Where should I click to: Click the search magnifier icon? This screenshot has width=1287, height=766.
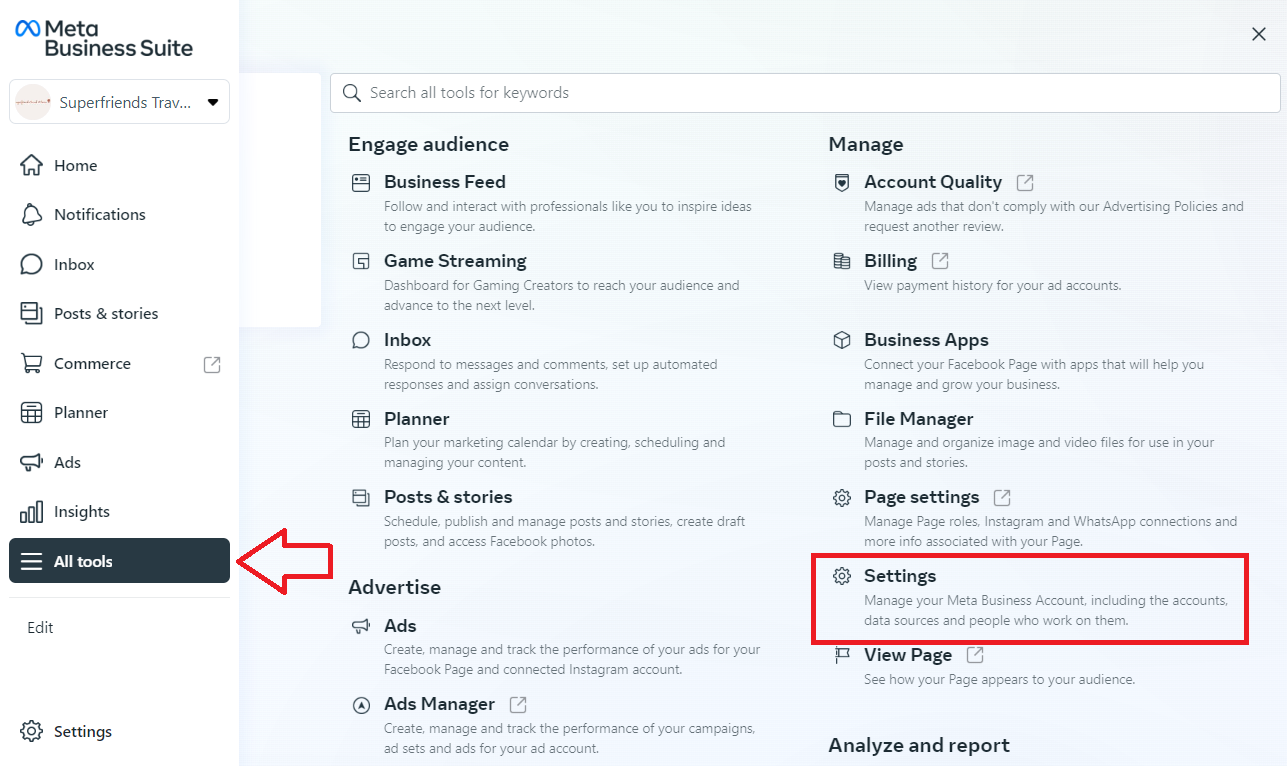coord(351,93)
